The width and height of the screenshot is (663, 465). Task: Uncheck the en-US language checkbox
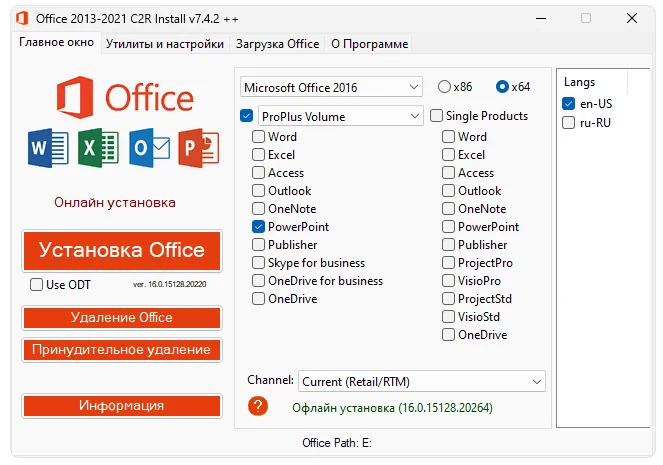pos(569,104)
